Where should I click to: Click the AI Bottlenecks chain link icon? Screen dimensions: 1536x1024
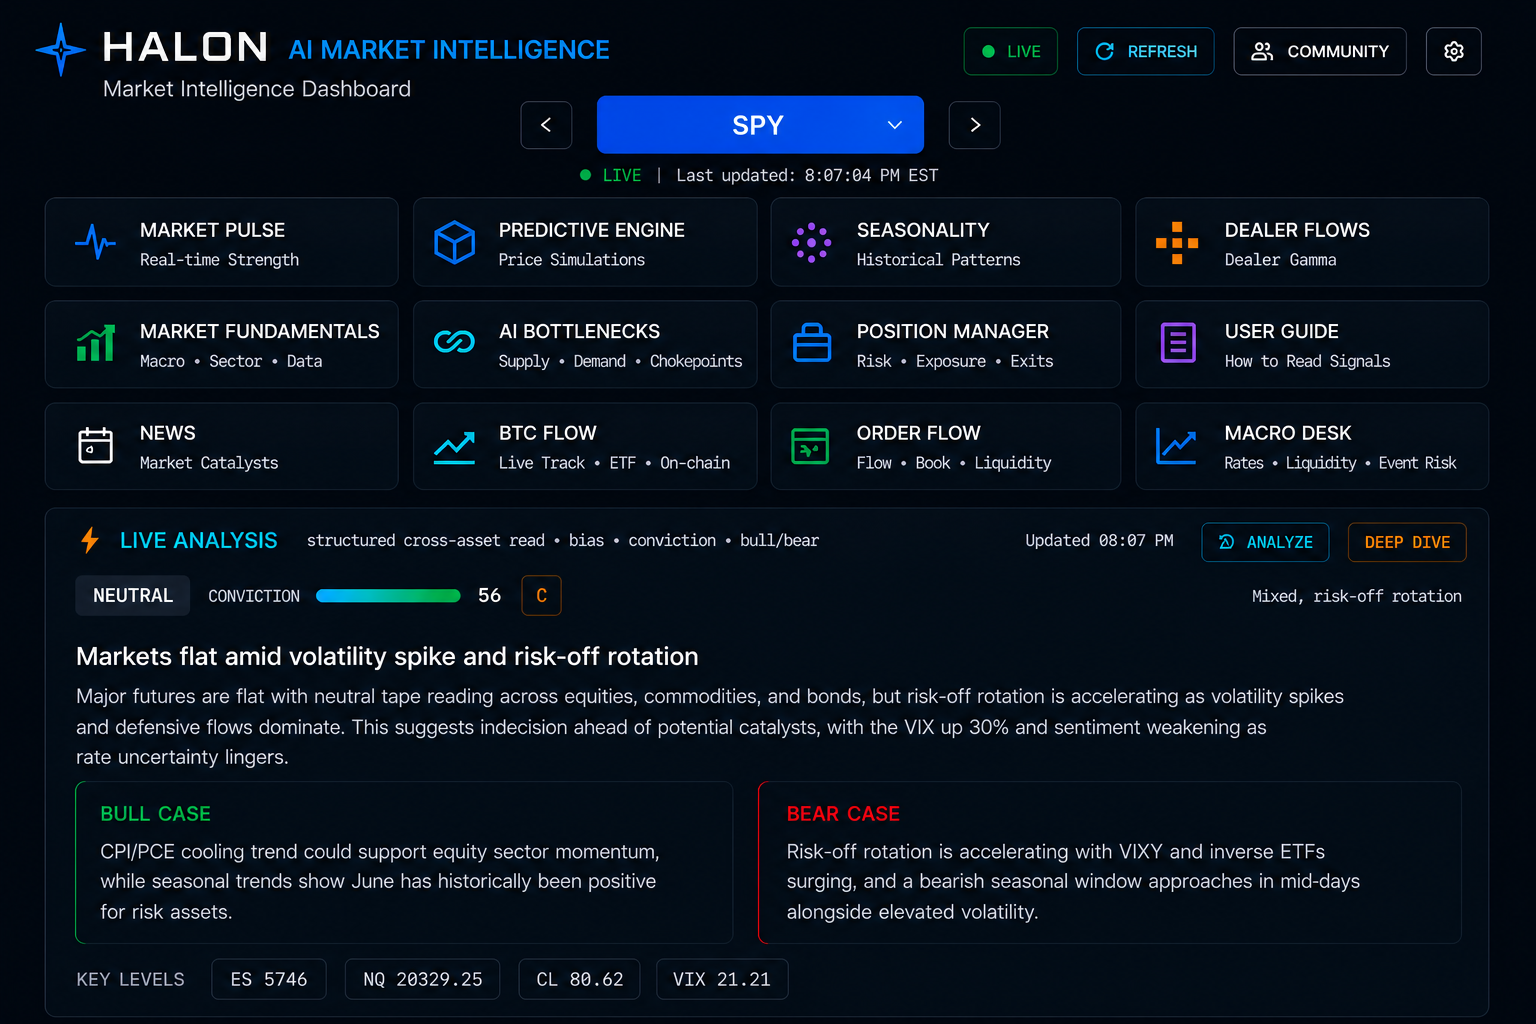pyautogui.click(x=454, y=342)
